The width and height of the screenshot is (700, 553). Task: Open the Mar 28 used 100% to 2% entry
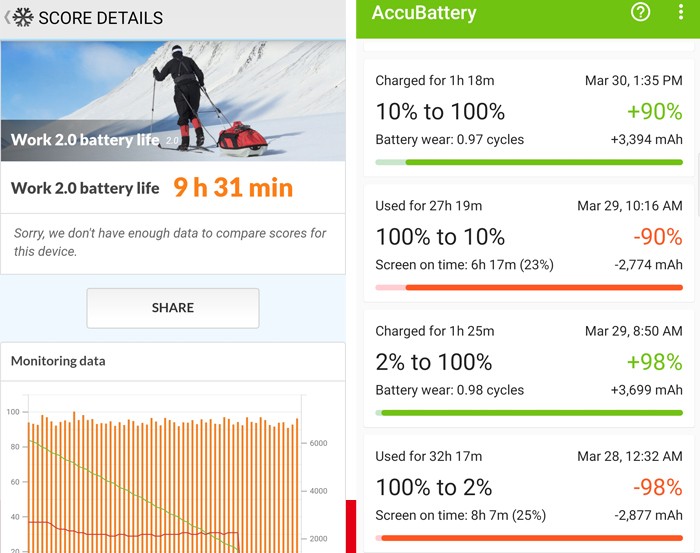point(529,495)
